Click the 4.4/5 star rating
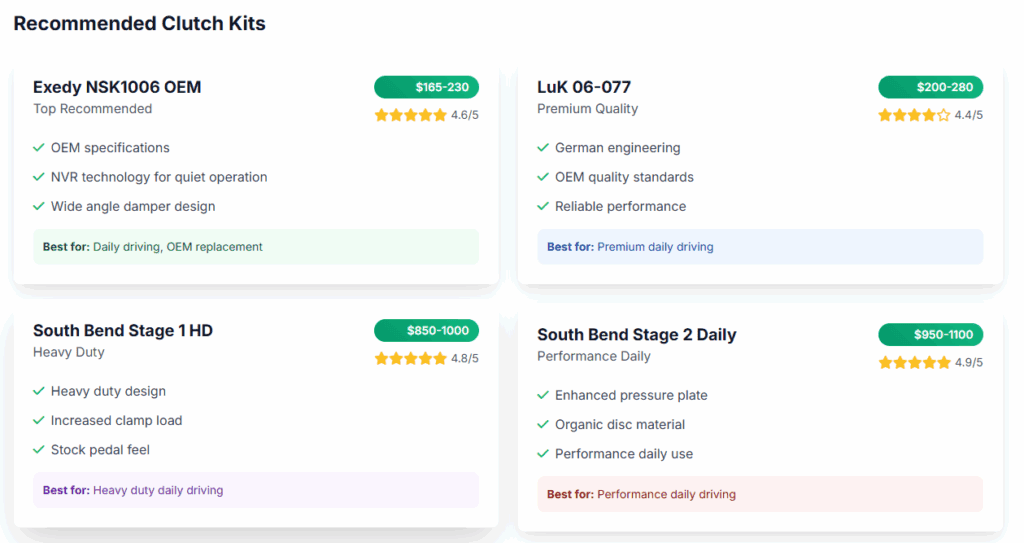 pos(931,115)
